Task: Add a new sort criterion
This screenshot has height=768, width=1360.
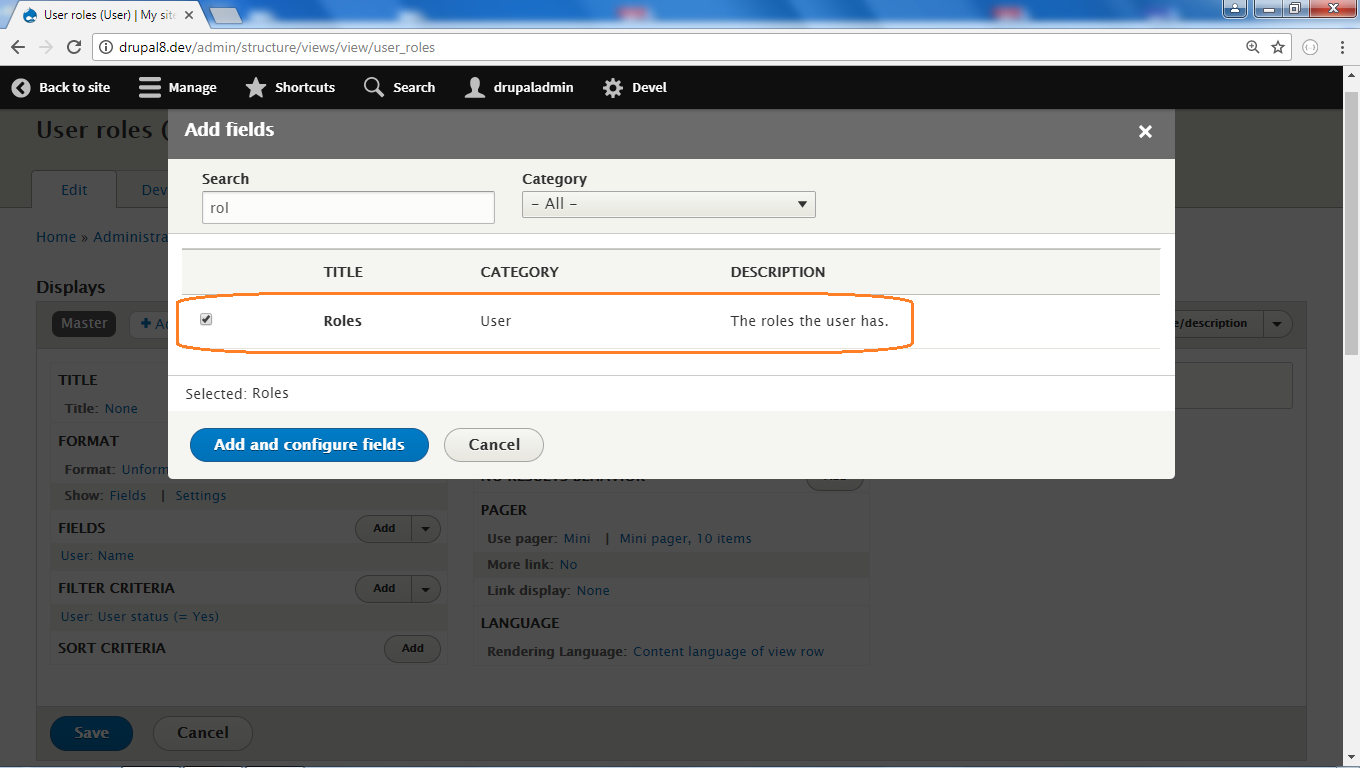Action: click(413, 649)
